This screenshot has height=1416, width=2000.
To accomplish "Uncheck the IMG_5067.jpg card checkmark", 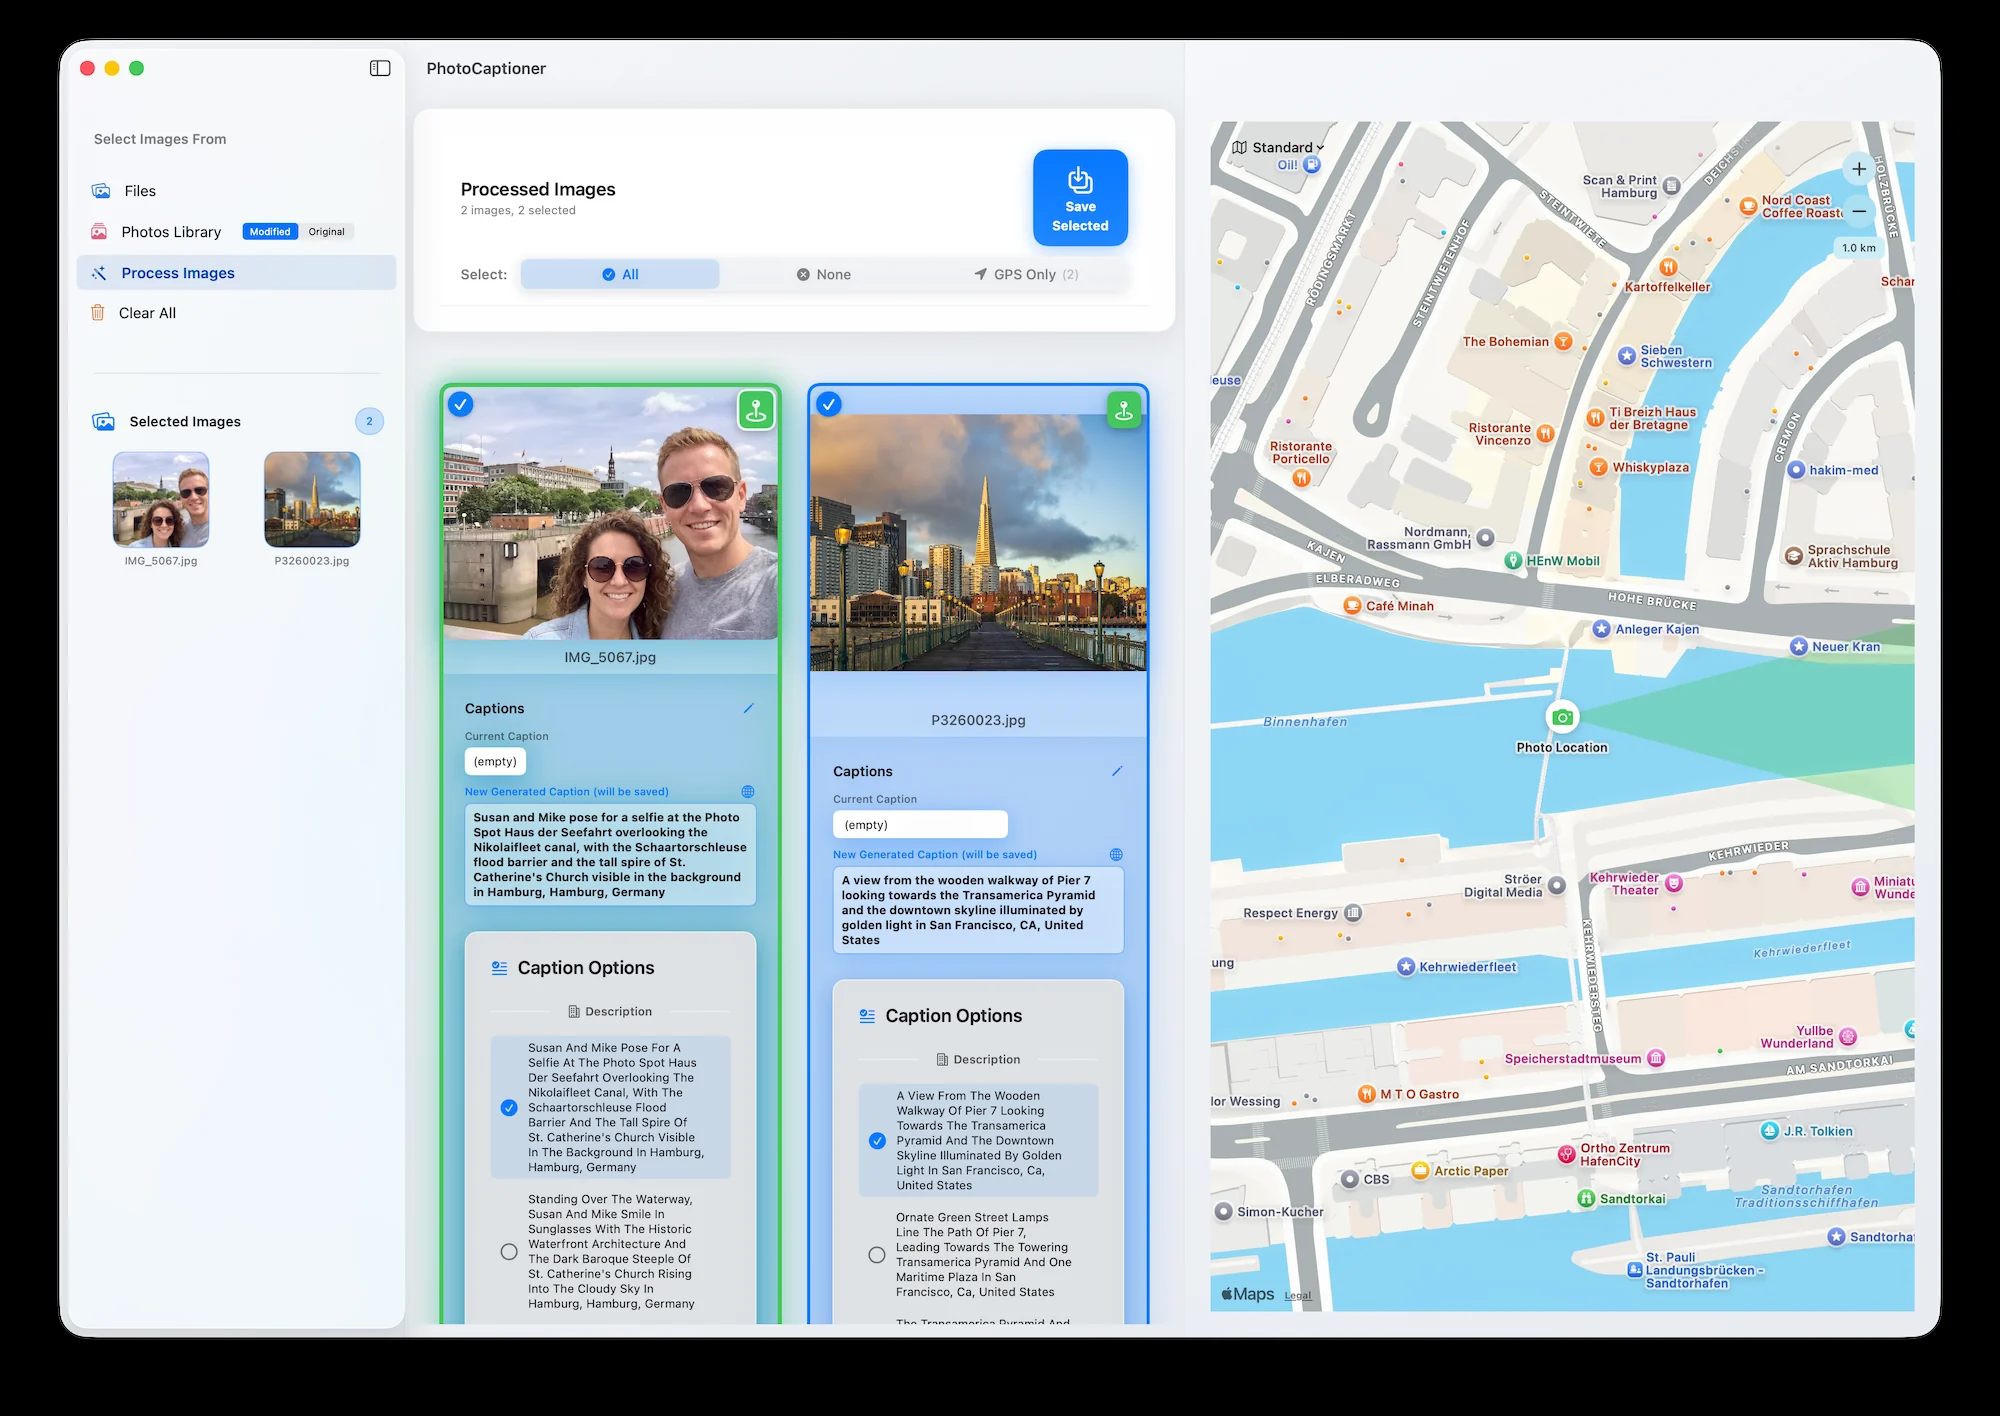I will click(x=461, y=404).
